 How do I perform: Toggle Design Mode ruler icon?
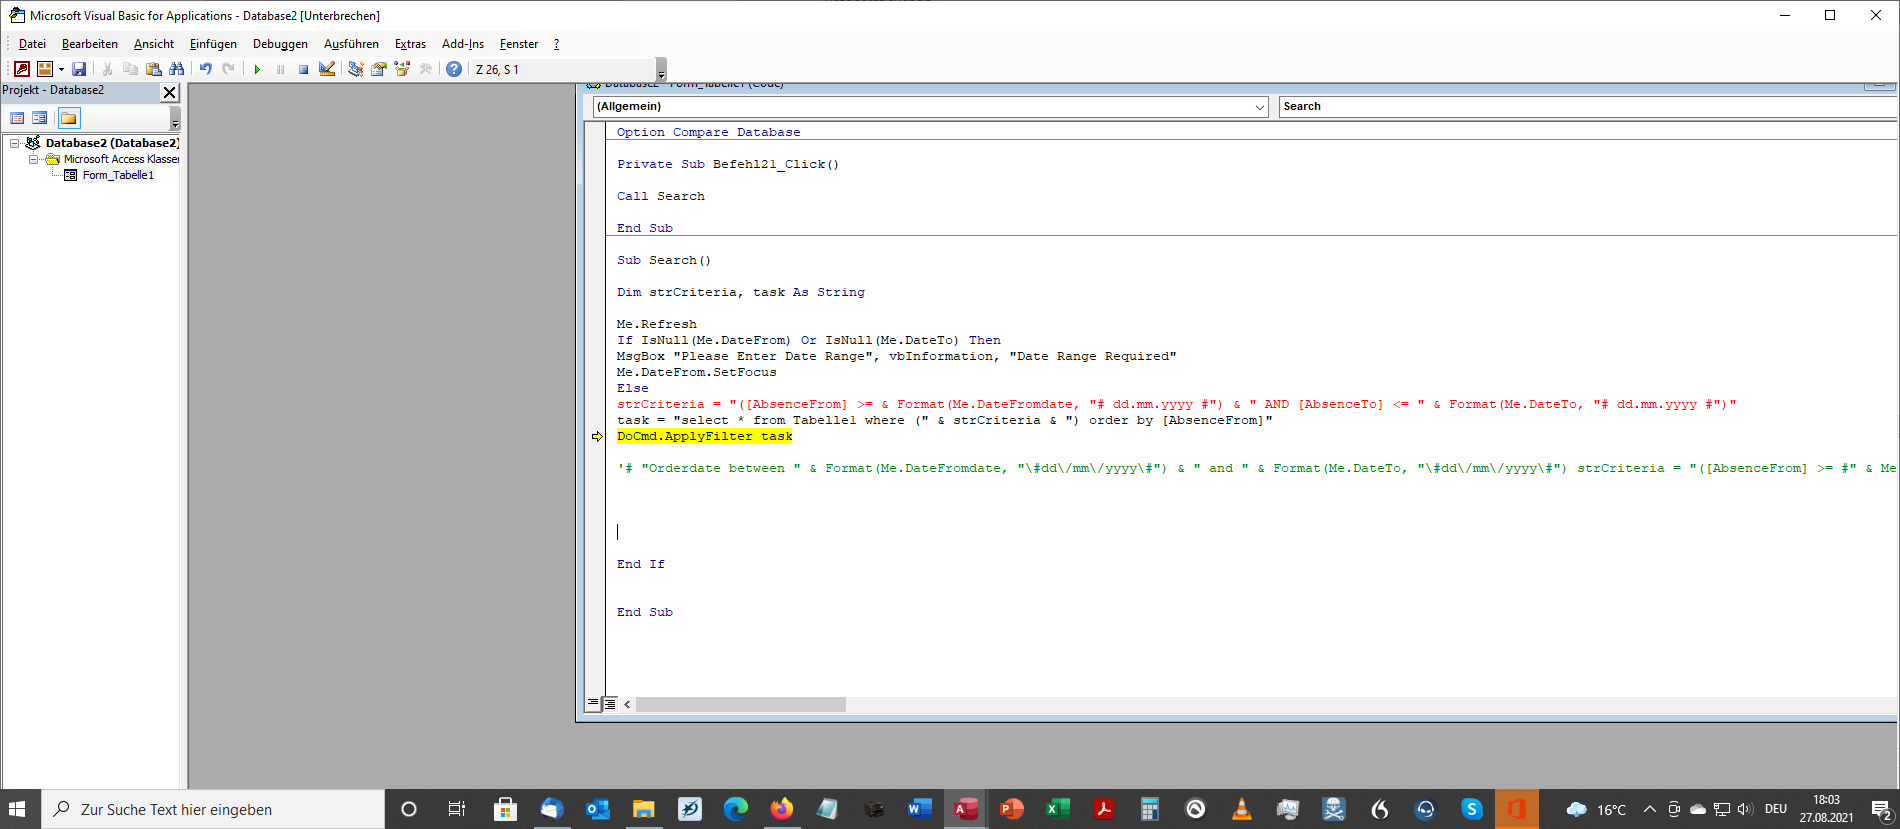[327, 69]
